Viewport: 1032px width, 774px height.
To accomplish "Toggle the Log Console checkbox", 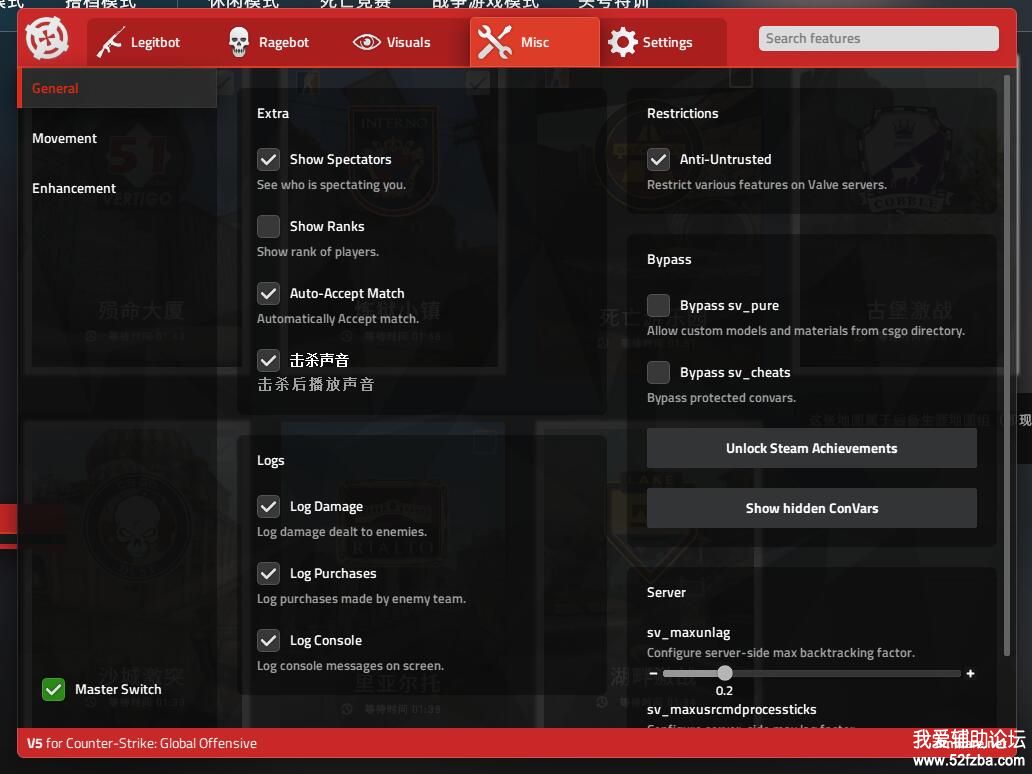I will [269, 640].
